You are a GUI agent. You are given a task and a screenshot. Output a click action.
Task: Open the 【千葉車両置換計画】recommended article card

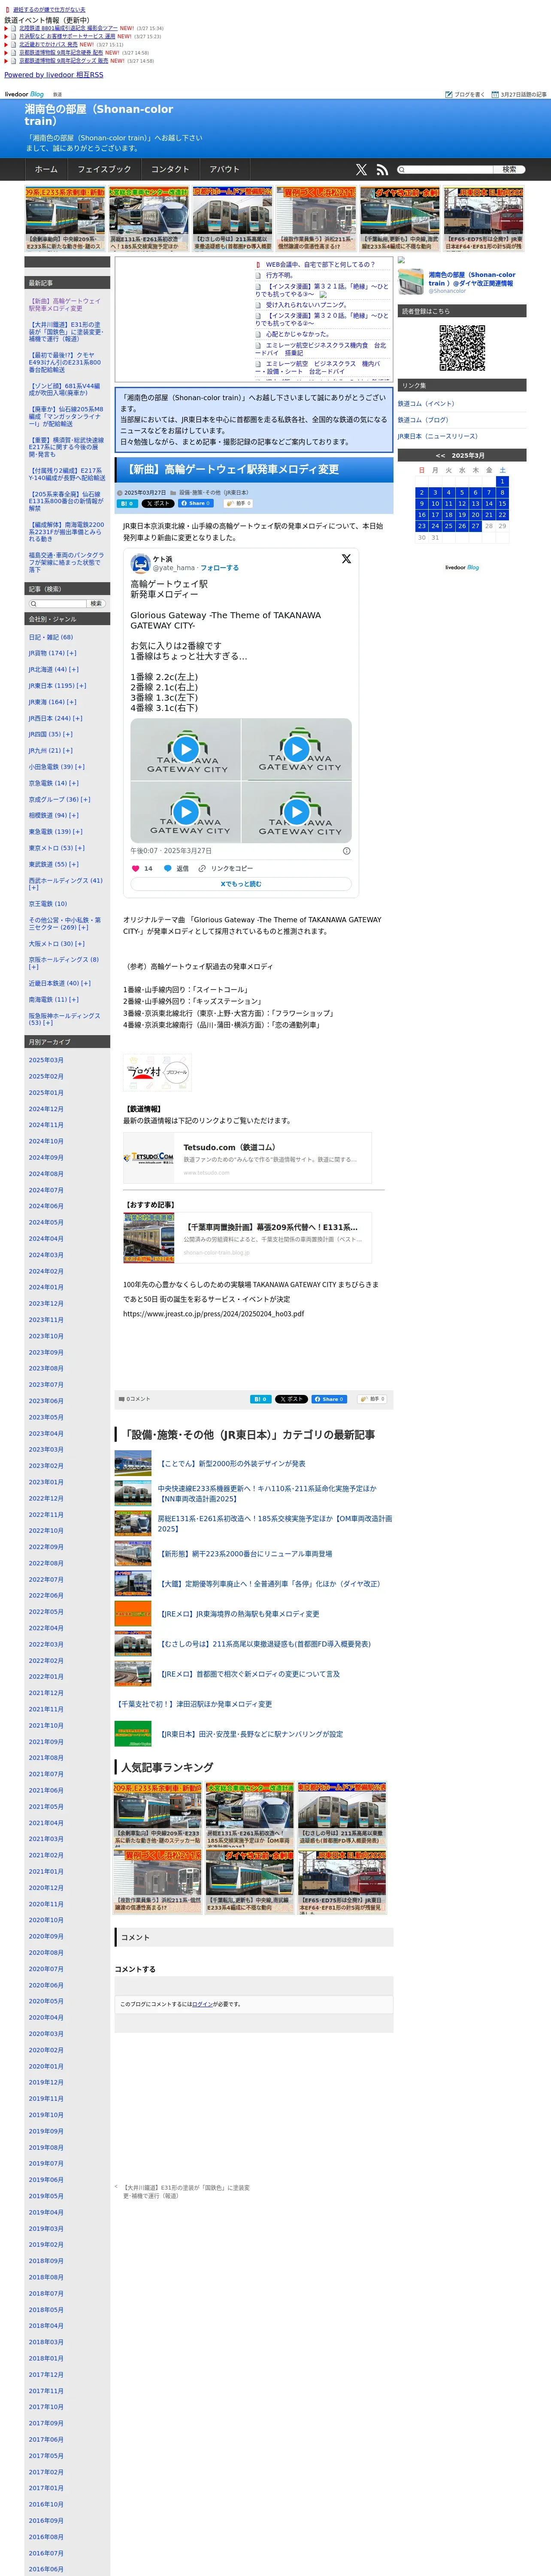click(x=247, y=1238)
